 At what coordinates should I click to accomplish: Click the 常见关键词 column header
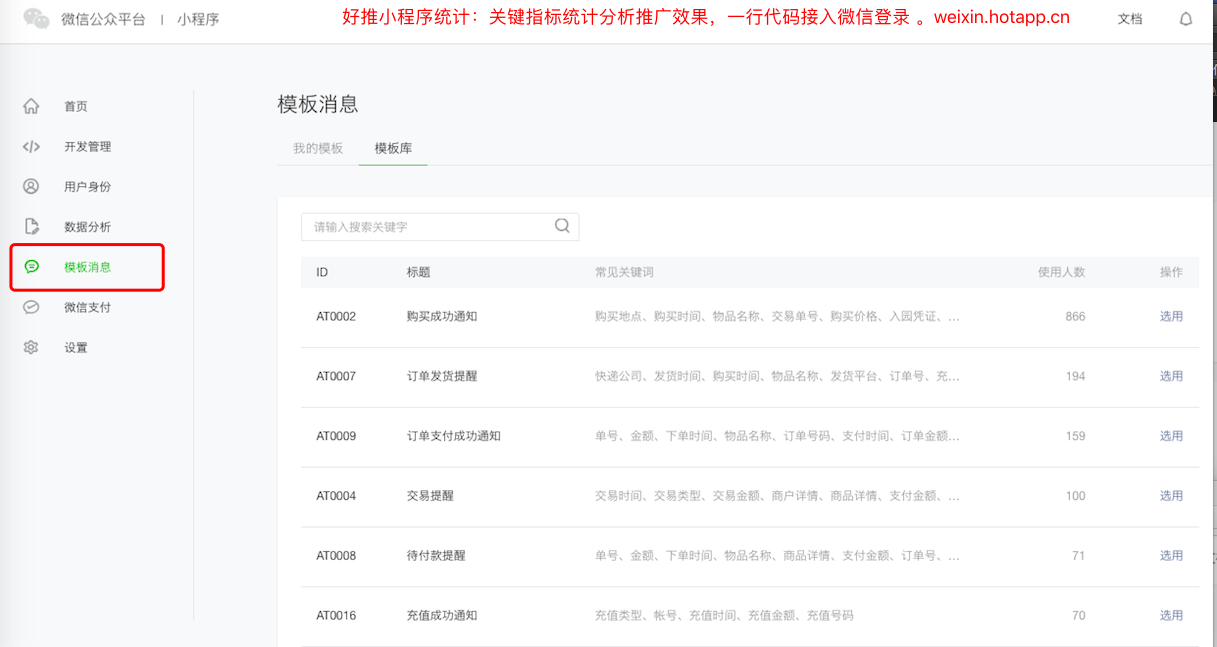tap(624, 272)
